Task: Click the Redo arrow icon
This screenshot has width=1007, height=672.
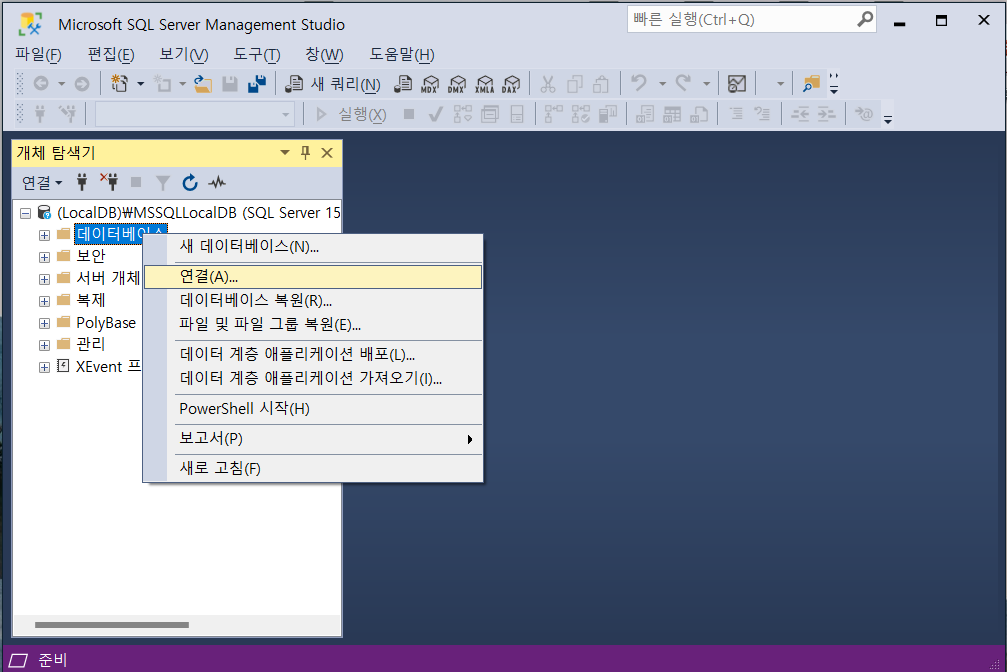Action: (683, 84)
